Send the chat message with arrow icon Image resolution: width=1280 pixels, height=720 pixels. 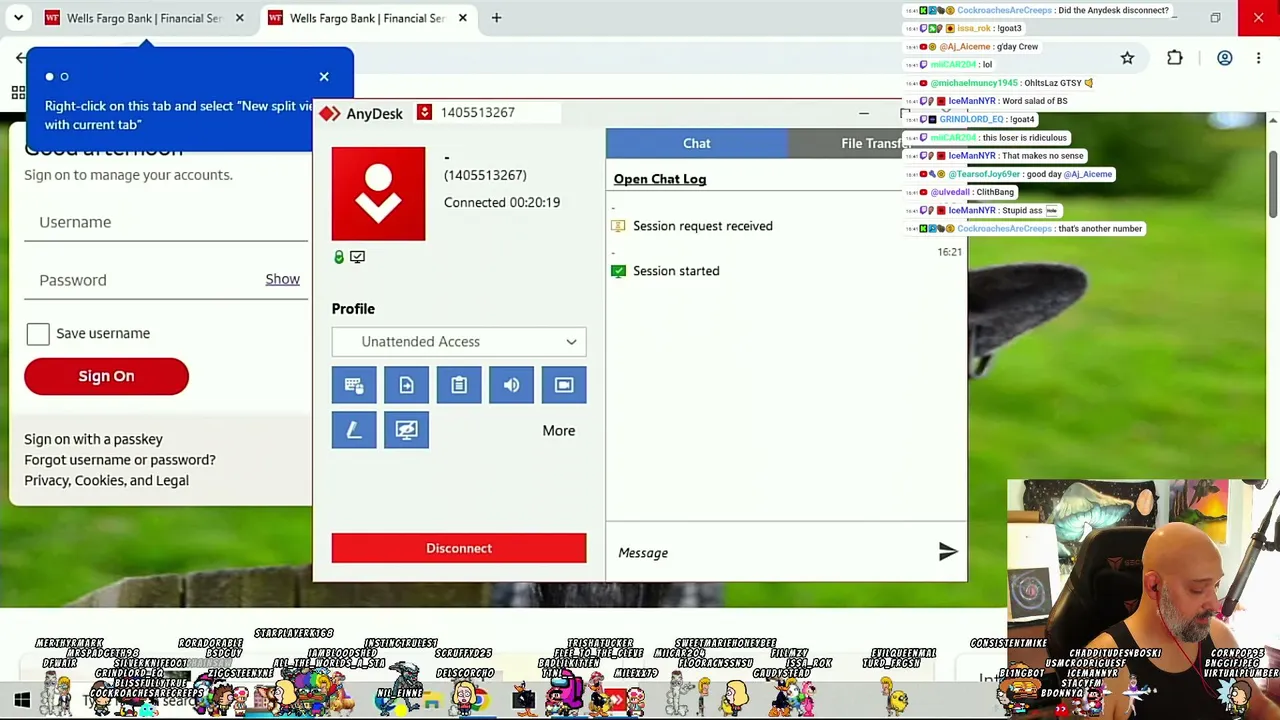[x=948, y=552]
